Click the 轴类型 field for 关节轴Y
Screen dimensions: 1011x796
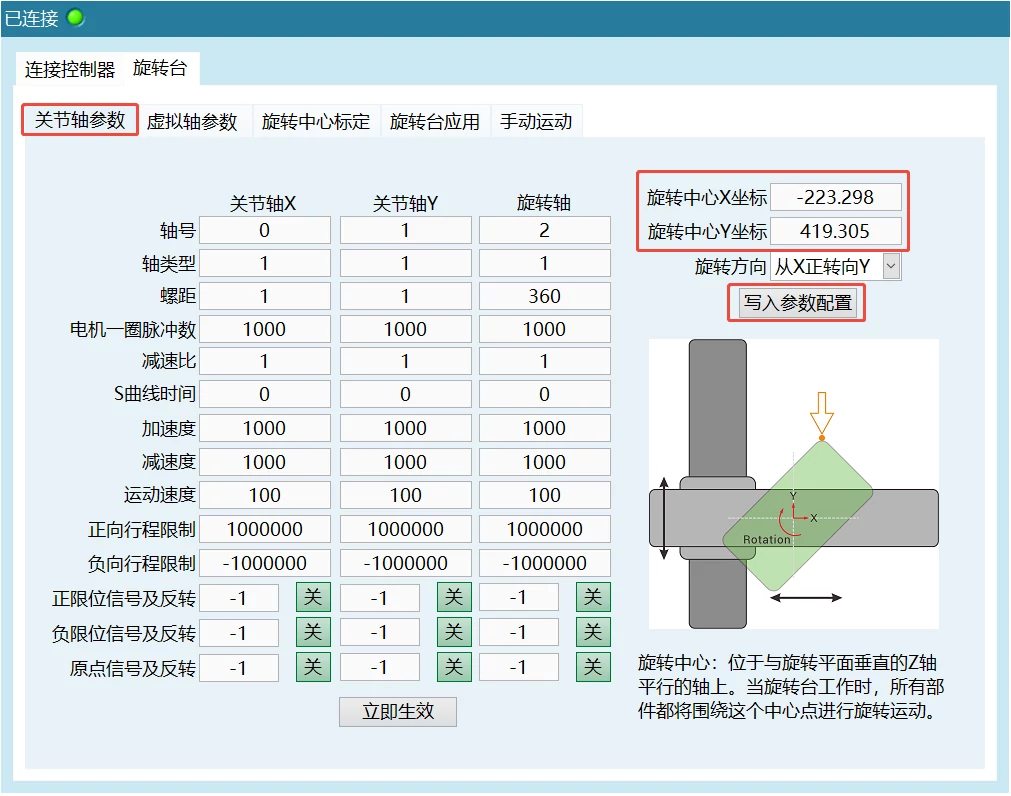pyautogui.click(x=406, y=263)
